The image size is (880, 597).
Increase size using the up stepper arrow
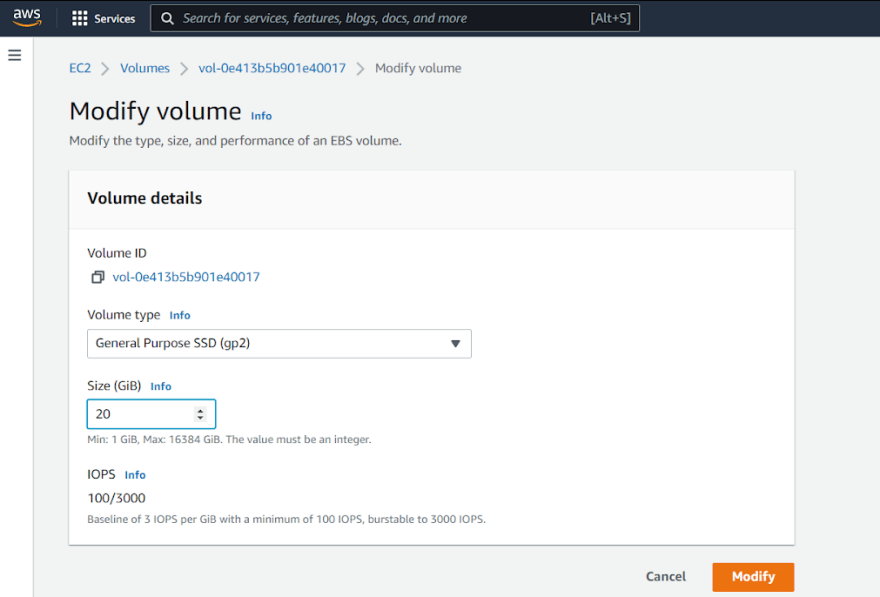[200, 410]
